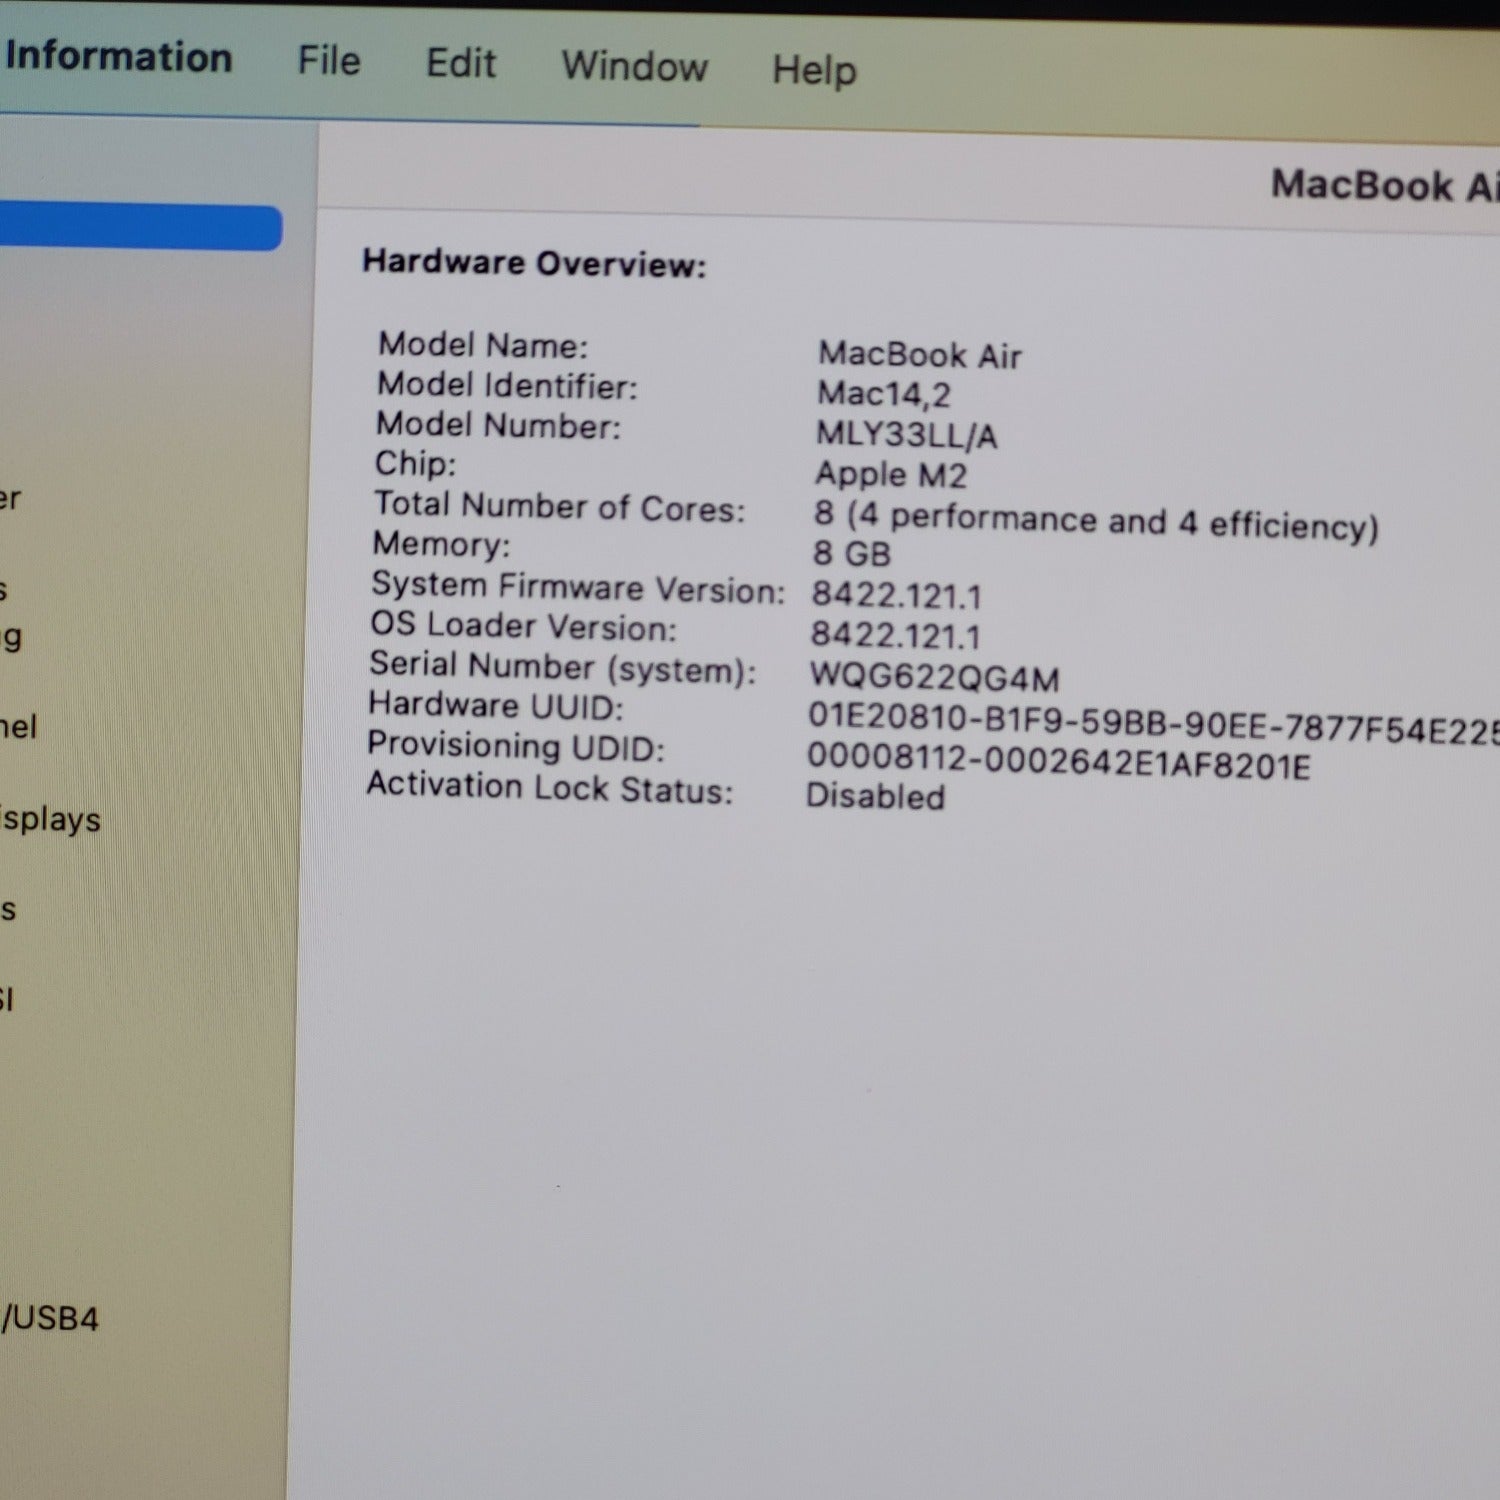The height and width of the screenshot is (1500, 1500).
Task: Click the System Firmware Version value 8422.121.1
Action: (x=896, y=595)
